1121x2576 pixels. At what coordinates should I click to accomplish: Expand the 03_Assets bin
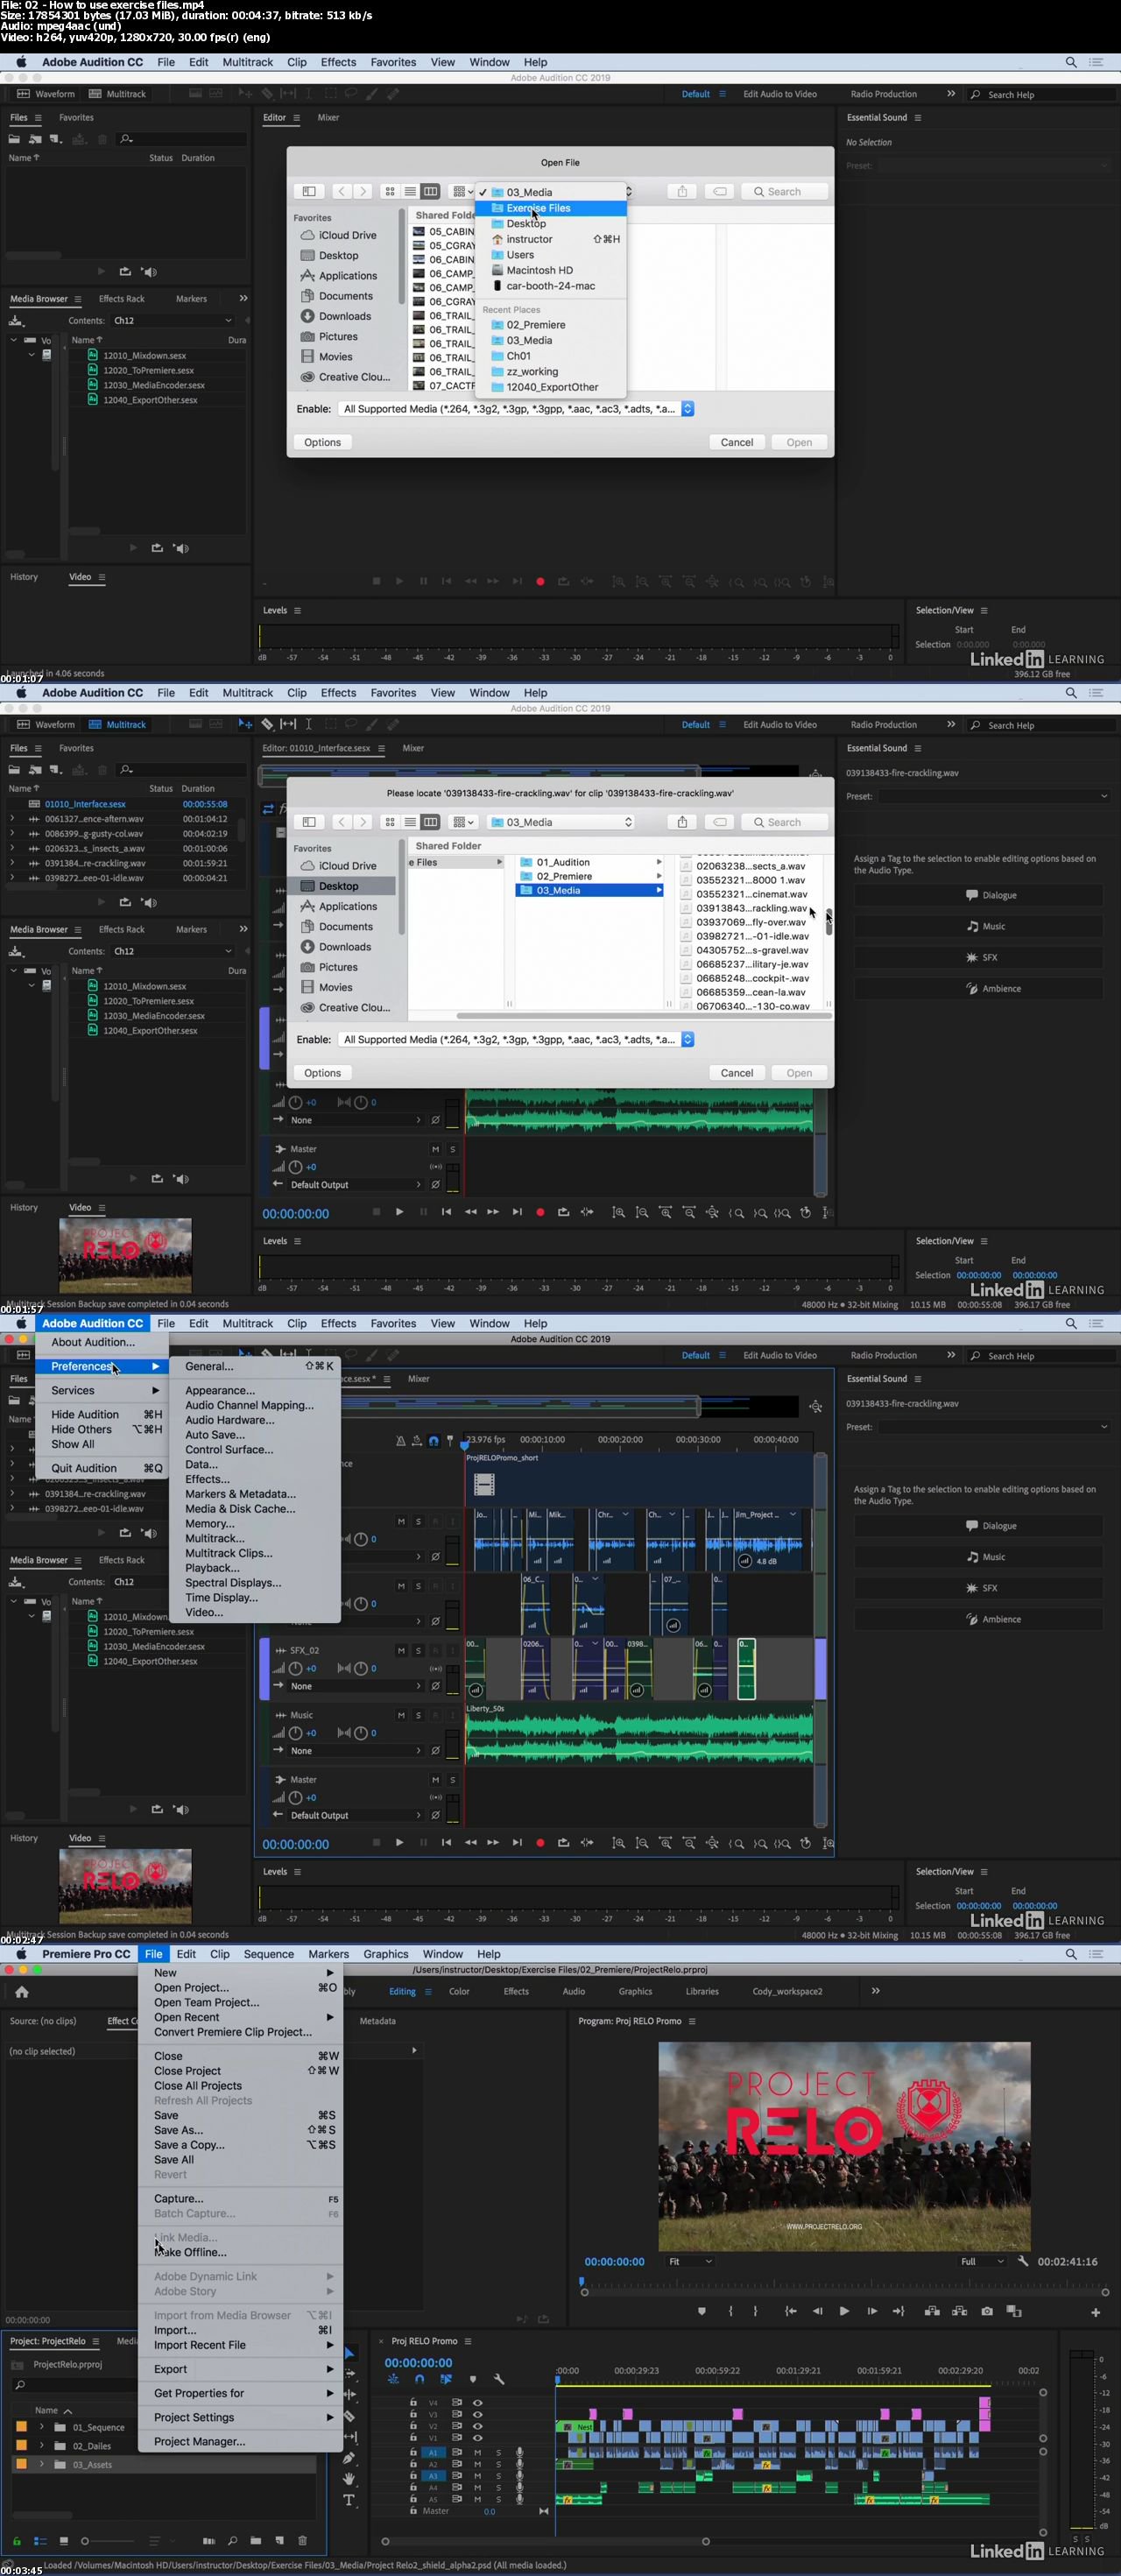[42, 2464]
